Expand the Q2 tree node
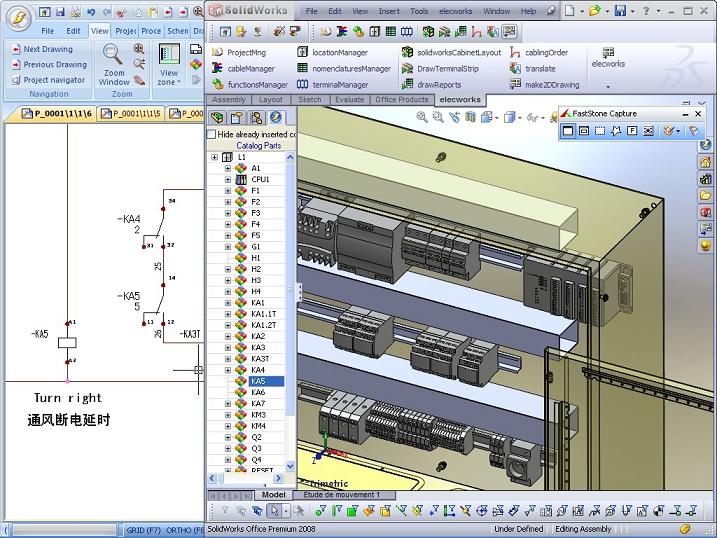The height and width of the screenshot is (538, 717). point(228,437)
